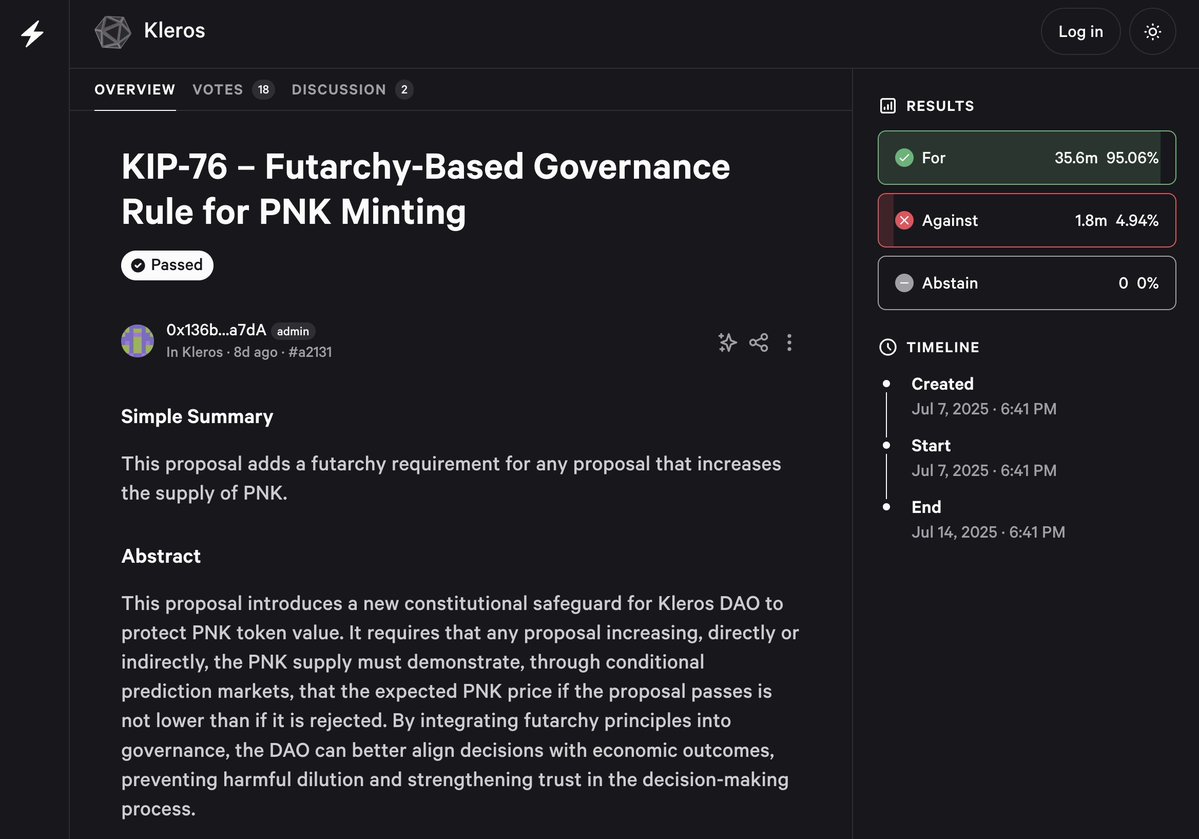Click the Abstract heading
This screenshot has height=839, width=1199.
pyautogui.click(x=161, y=556)
